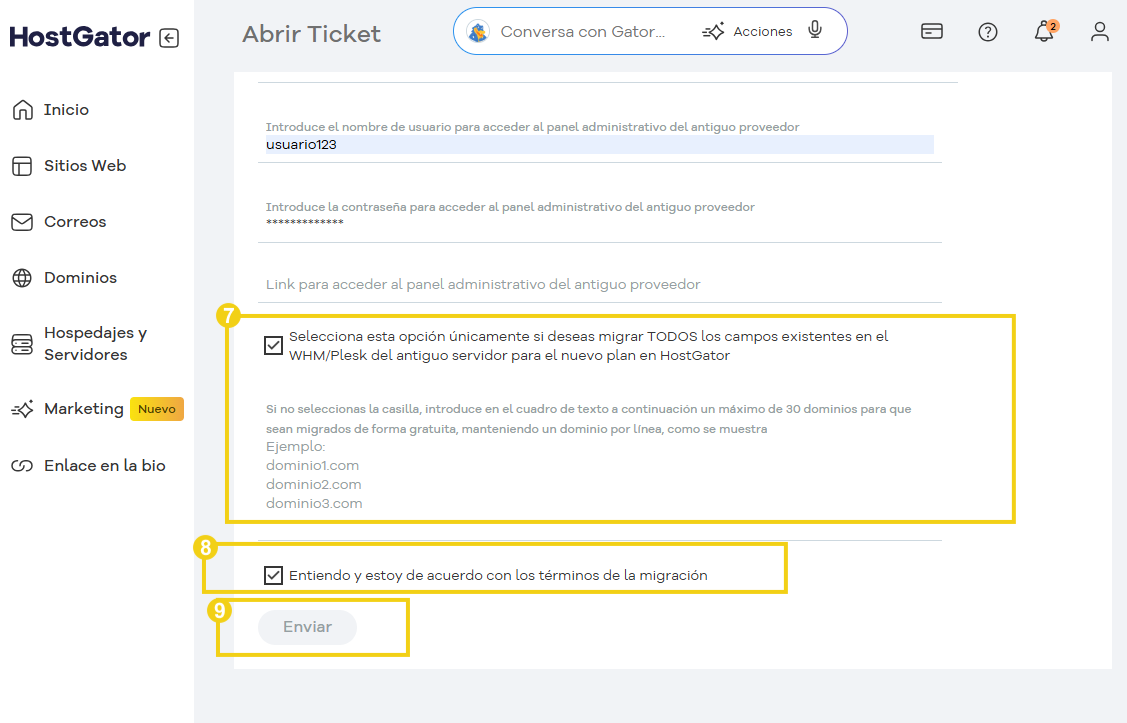View notifications via the bell icon
1127x723 pixels.
click(1043, 33)
